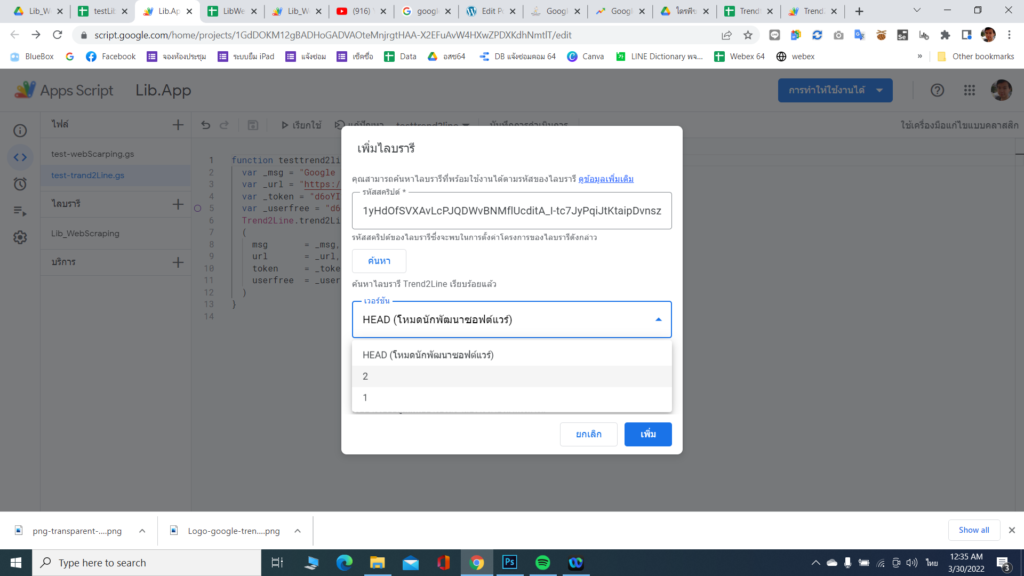Open Spotify from taskbar
This screenshot has height=576, width=1024.
[x=543, y=562]
